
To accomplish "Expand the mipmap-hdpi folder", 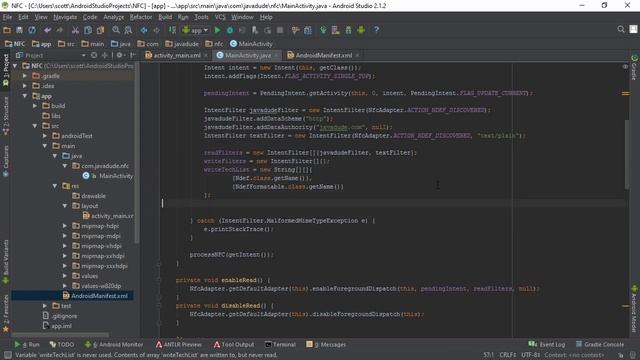I will (65, 226).
